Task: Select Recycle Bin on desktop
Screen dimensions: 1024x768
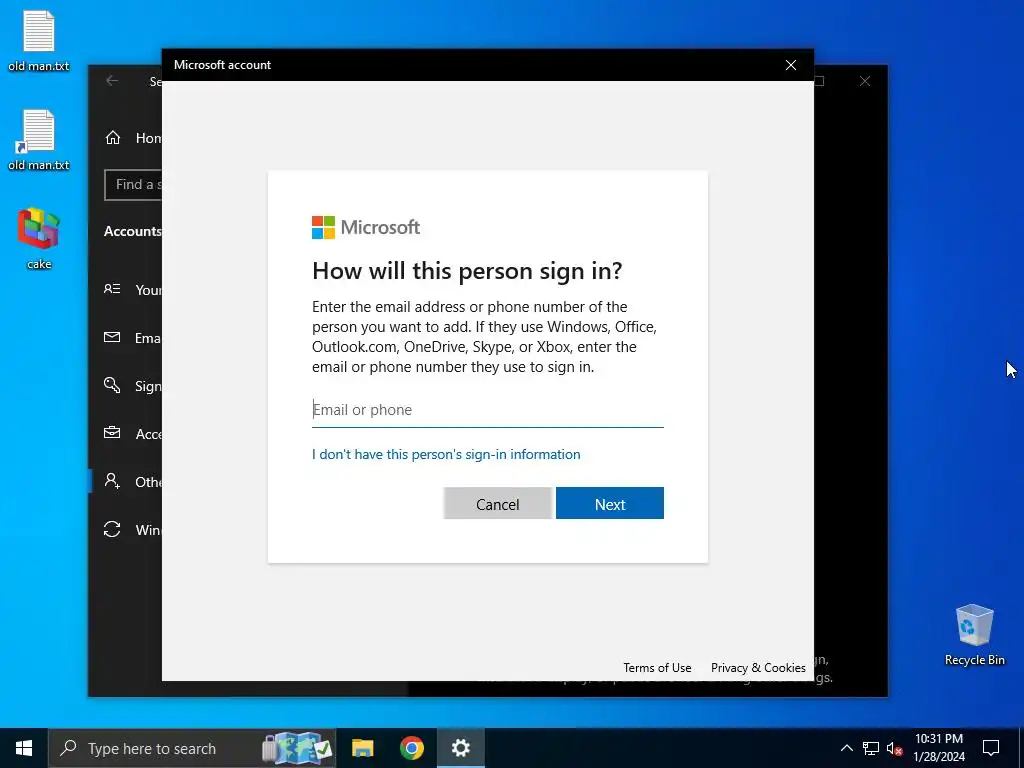Action: click(x=974, y=634)
